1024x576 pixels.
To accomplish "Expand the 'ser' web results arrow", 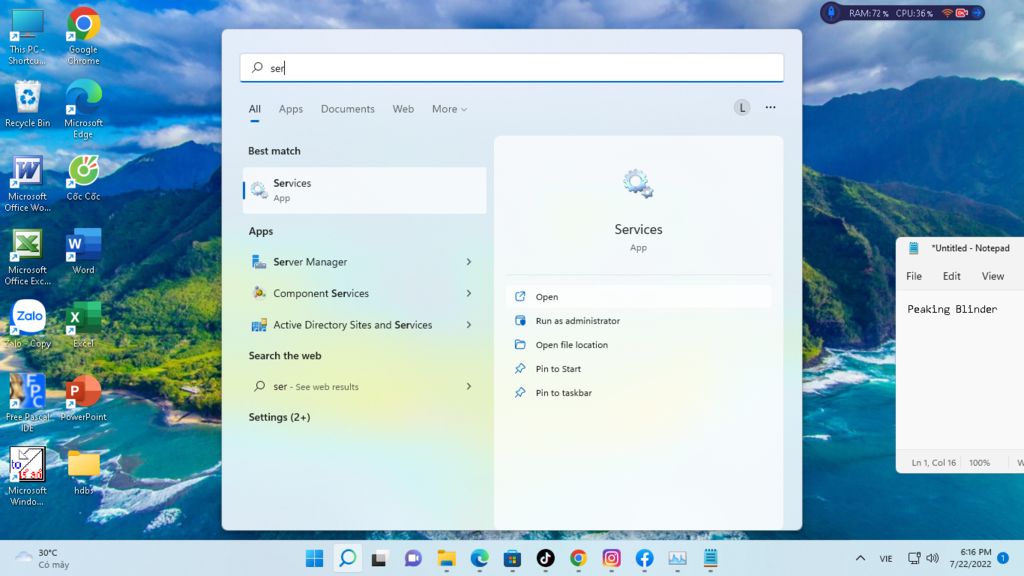I will pos(469,387).
